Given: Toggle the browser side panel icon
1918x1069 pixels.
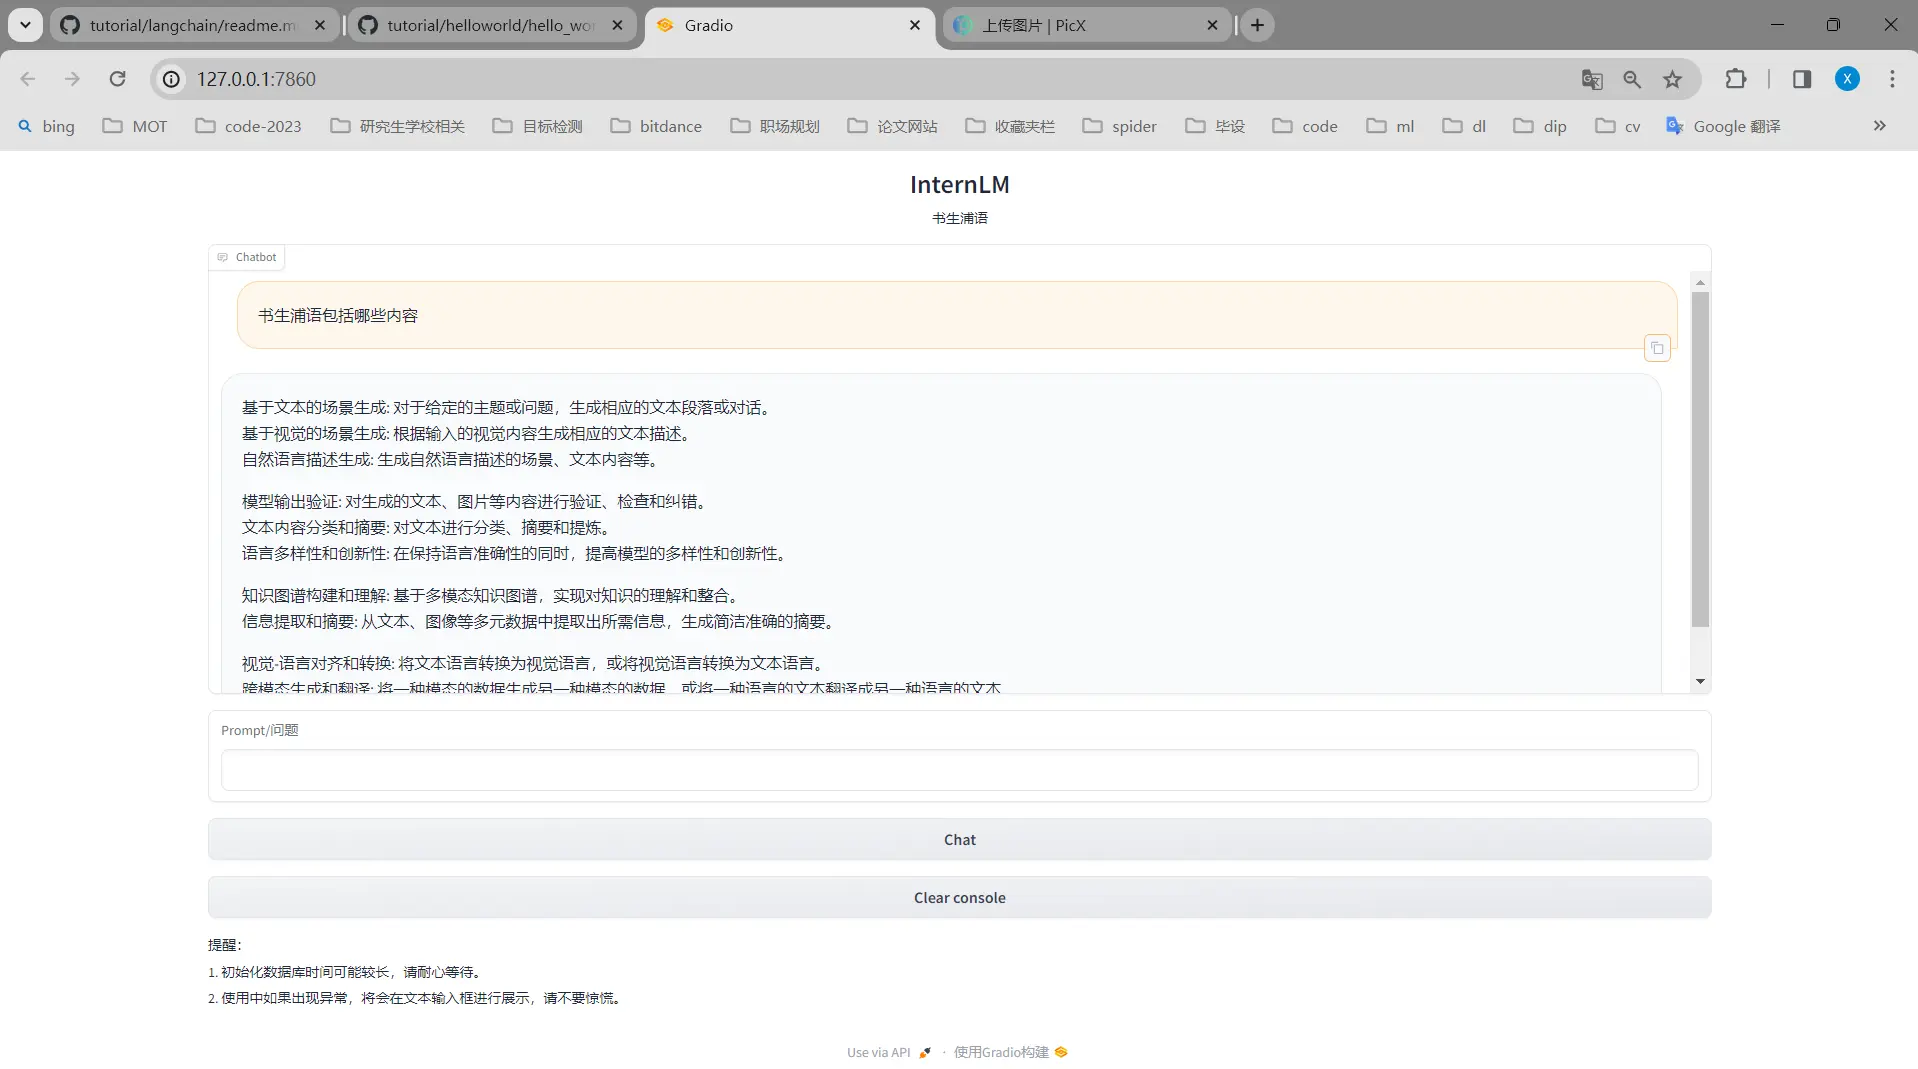Looking at the screenshot, I should (1802, 79).
